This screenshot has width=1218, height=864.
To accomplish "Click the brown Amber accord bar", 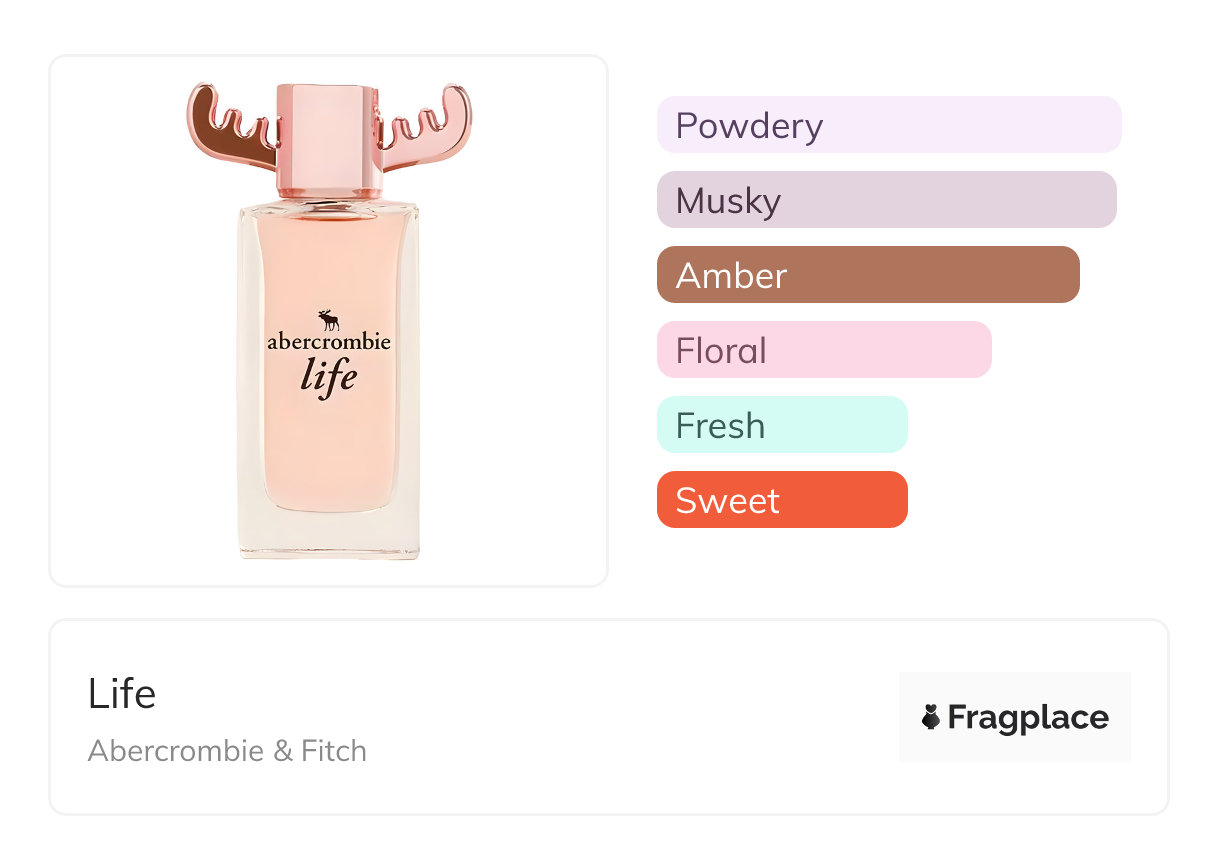I will click(868, 275).
